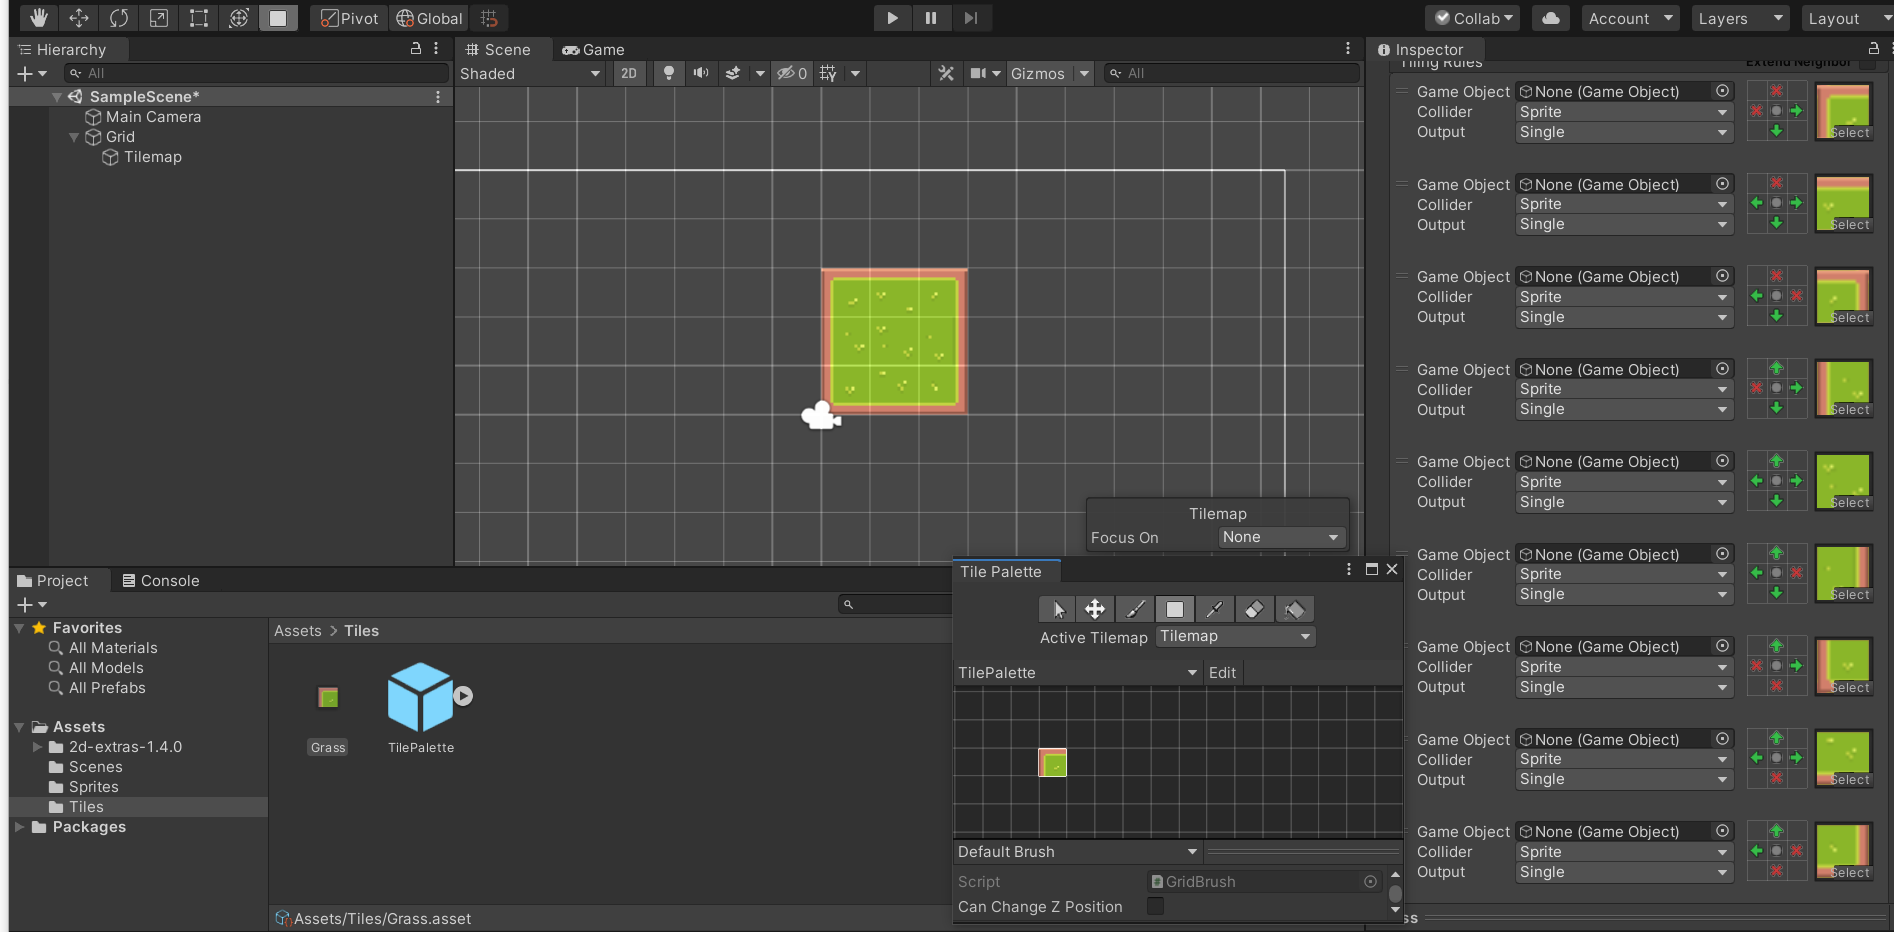
Task: Open the Active Tilemap dropdown
Action: 1235,636
